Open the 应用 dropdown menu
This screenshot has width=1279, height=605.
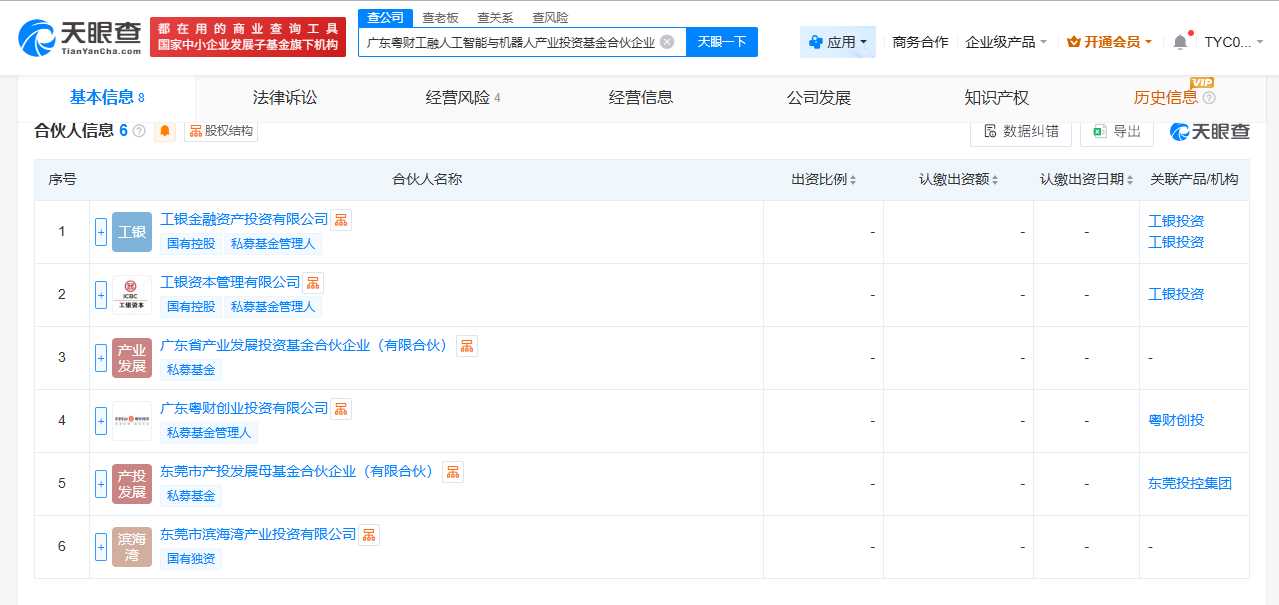[x=838, y=42]
